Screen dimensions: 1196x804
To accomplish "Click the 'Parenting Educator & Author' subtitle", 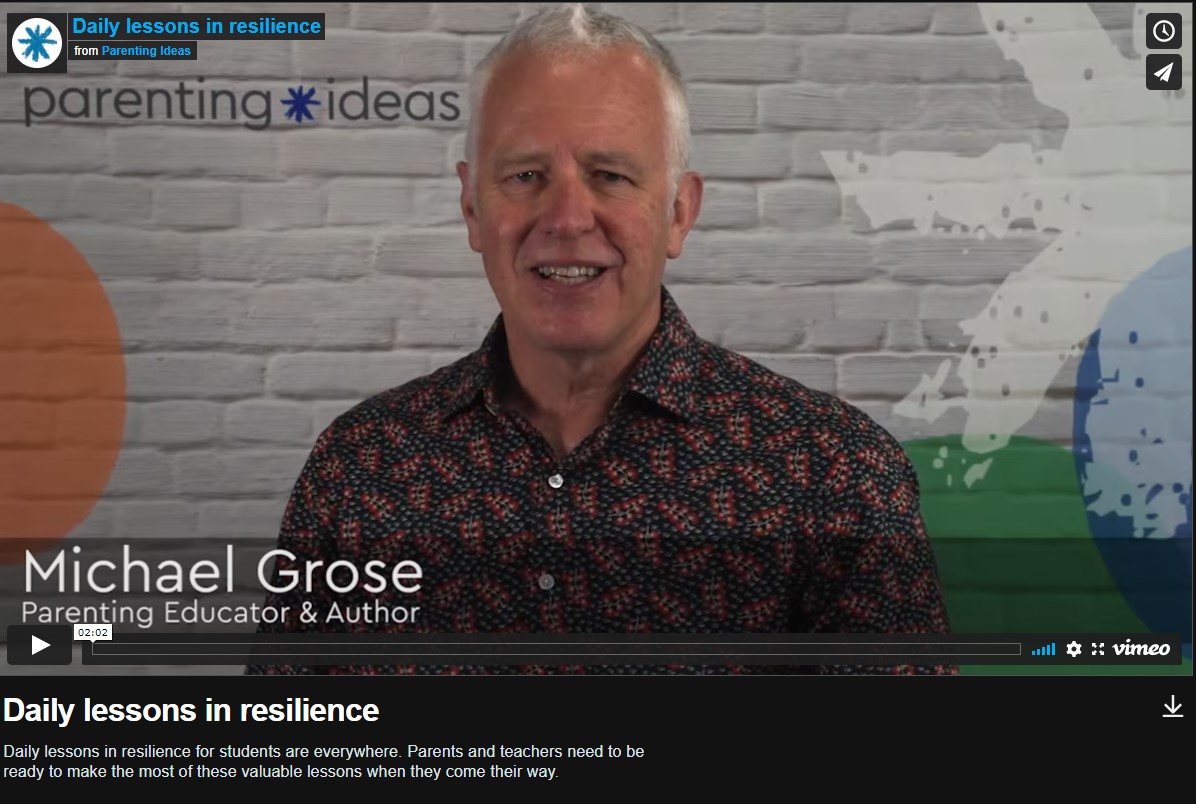I will pos(220,613).
